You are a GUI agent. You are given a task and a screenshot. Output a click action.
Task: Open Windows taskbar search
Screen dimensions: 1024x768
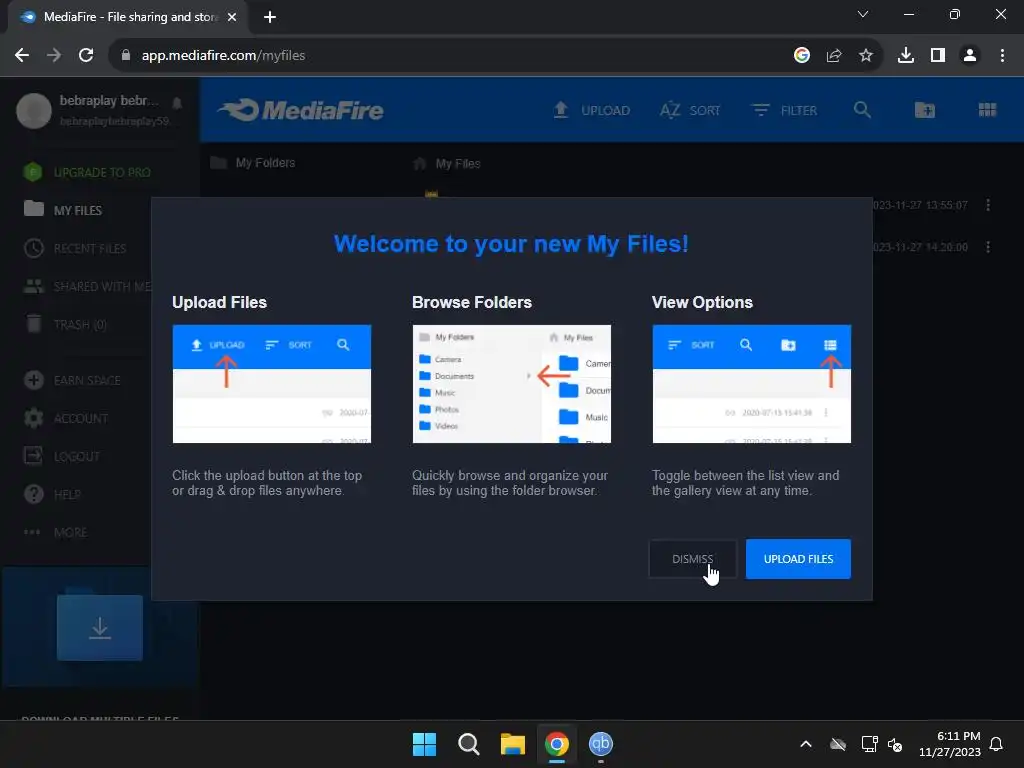[x=469, y=744]
